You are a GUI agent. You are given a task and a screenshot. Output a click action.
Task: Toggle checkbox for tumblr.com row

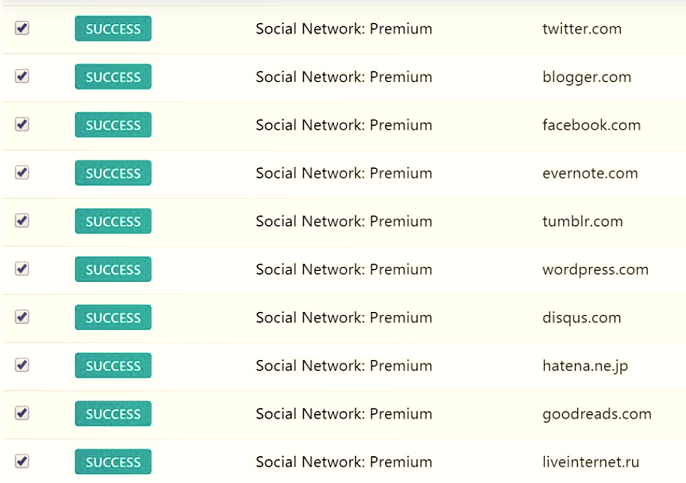(22, 220)
